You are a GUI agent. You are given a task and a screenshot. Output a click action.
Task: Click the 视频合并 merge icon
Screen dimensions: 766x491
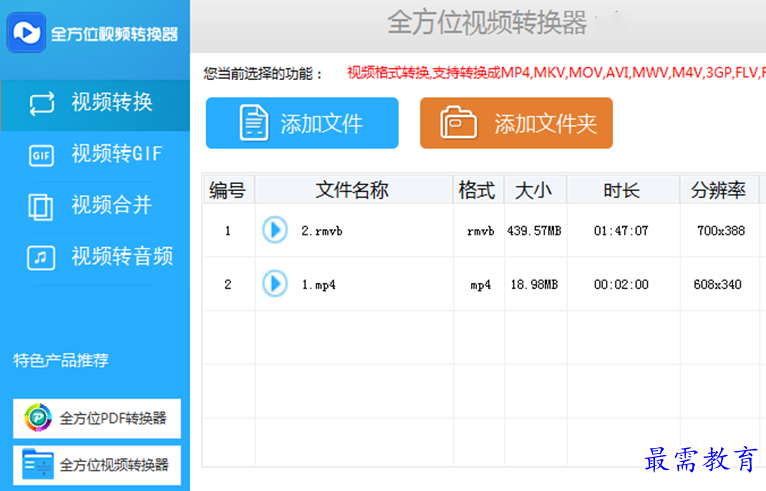coord(41,206)
